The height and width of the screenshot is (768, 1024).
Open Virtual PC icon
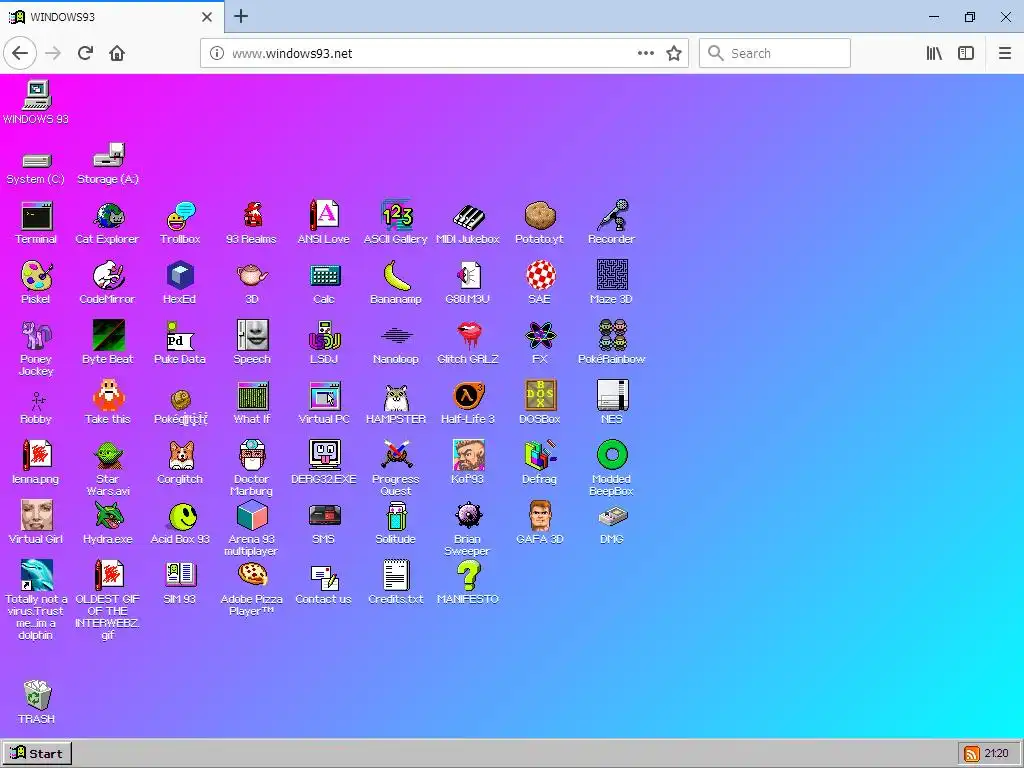(x=324, y=396)
